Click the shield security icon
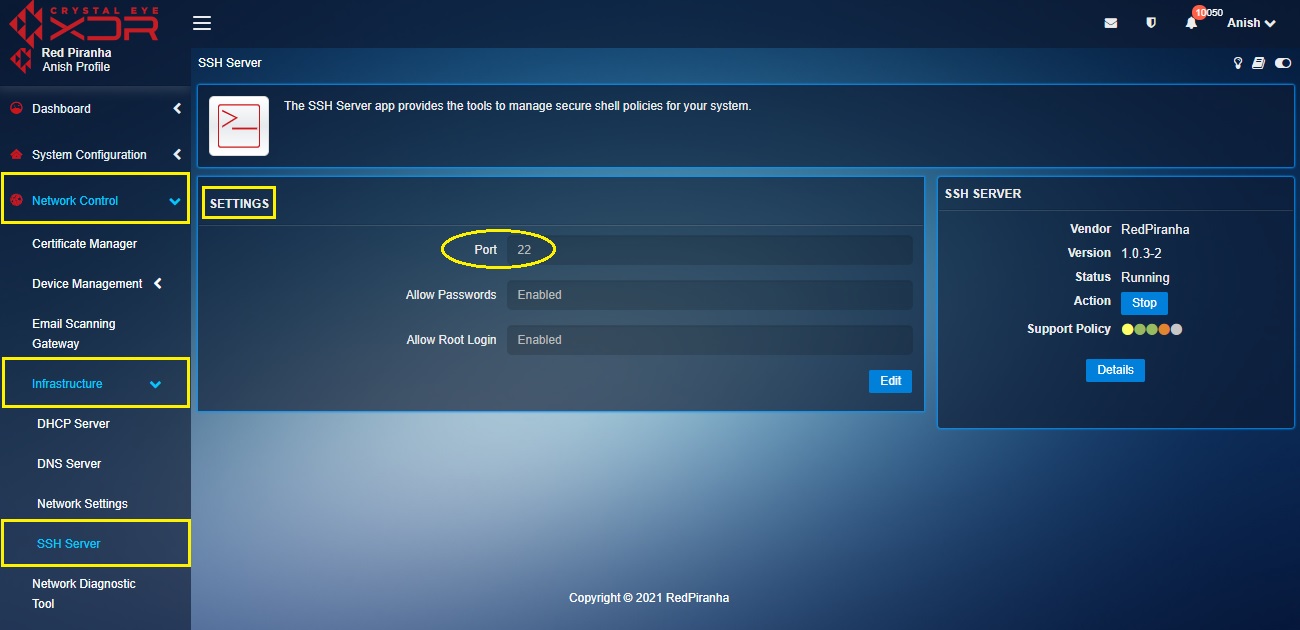This screenshot has width=1300, height=630. click(x=1151, y=23)
